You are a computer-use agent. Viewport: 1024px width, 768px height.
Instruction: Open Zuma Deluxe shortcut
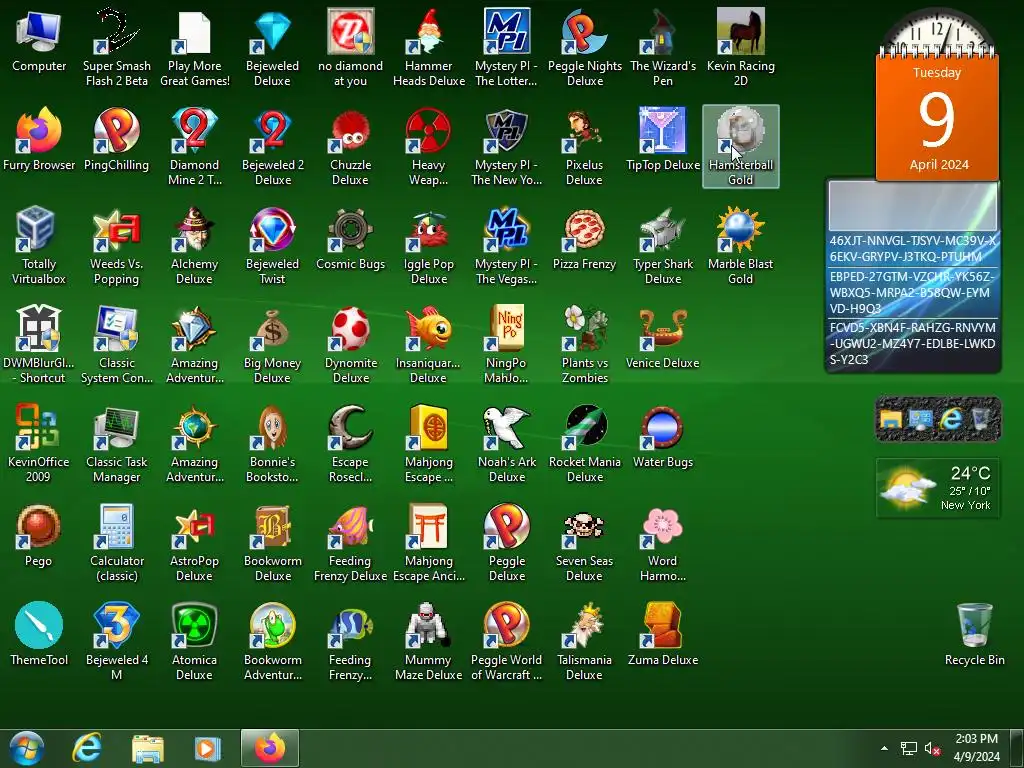[663, 633]
